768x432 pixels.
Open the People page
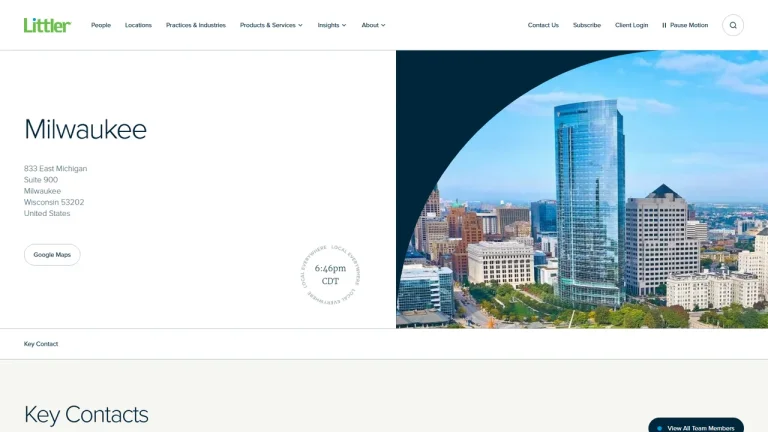[x=101, y=25]
